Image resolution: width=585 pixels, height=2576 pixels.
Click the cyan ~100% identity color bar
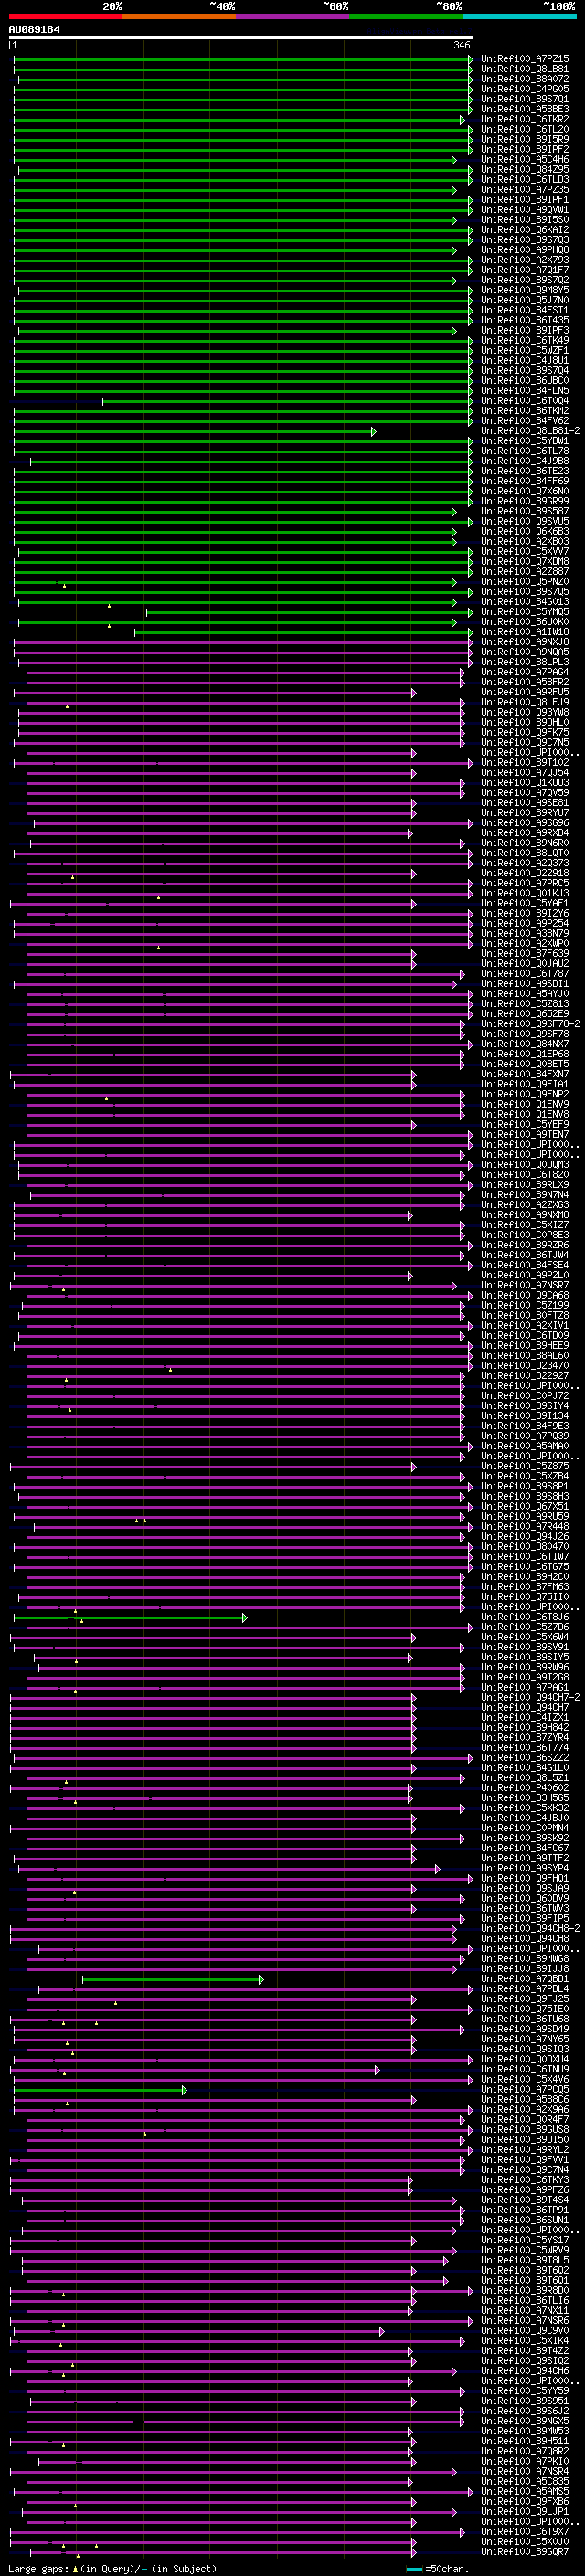click(x=519, y=16)
